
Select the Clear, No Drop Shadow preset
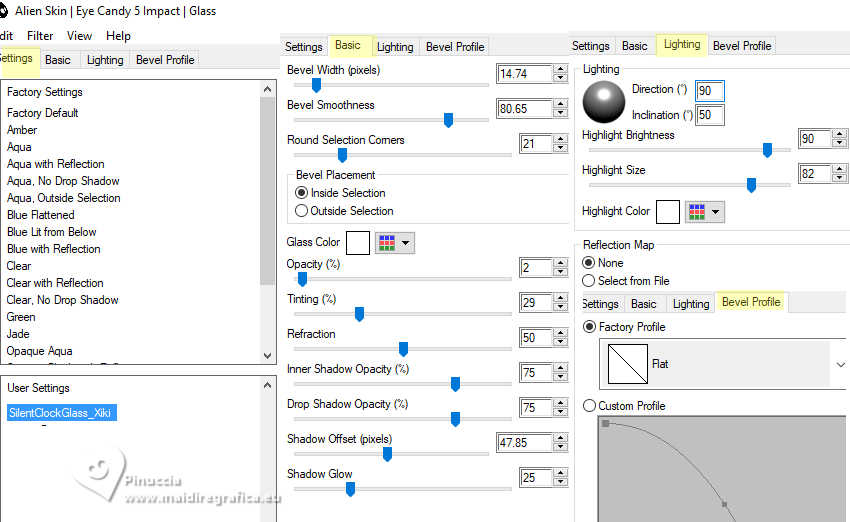(x=62, y=300)
